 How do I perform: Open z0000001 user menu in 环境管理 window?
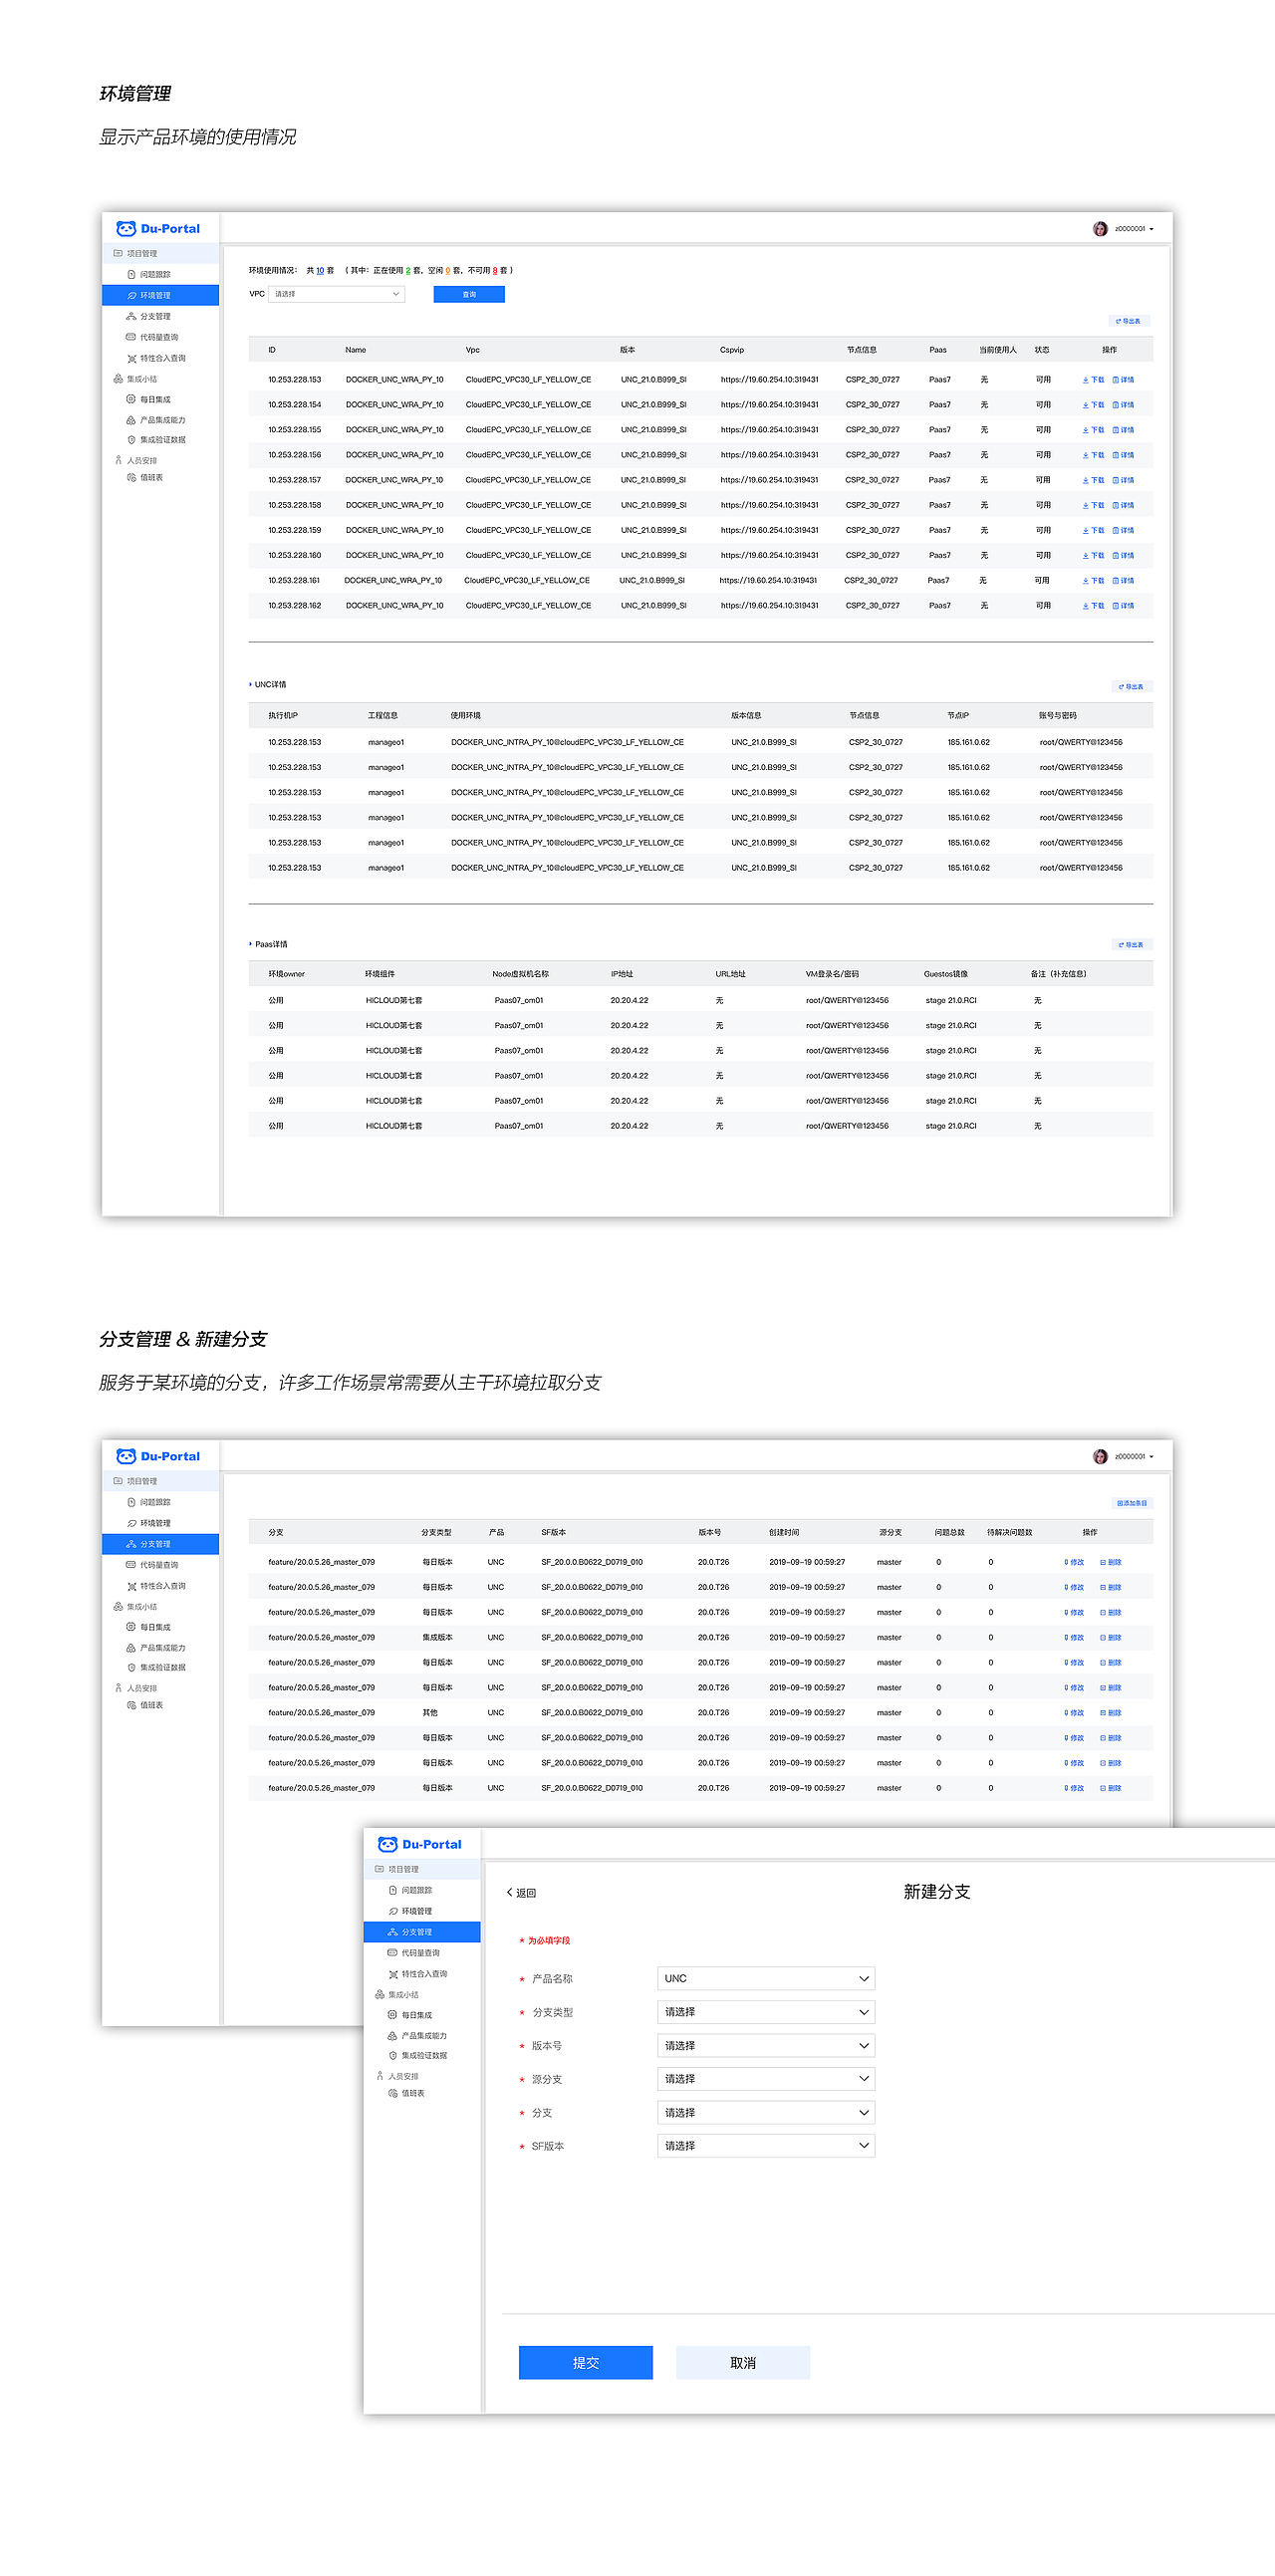click(x=1134, y=229)
